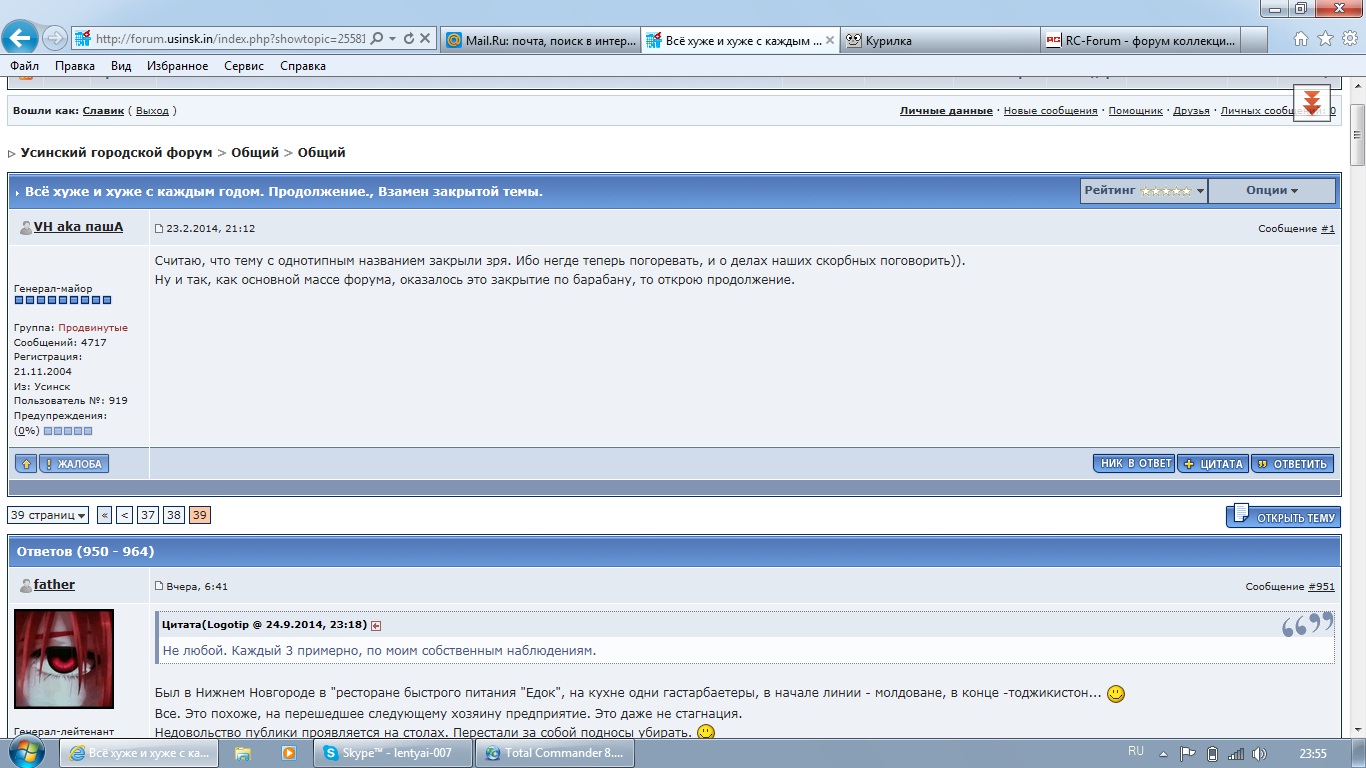Image resolution: width=1366 pixels, height=768 pixels.
Task: Click the quote snapback arrow icon
Action: coord(376,626)
